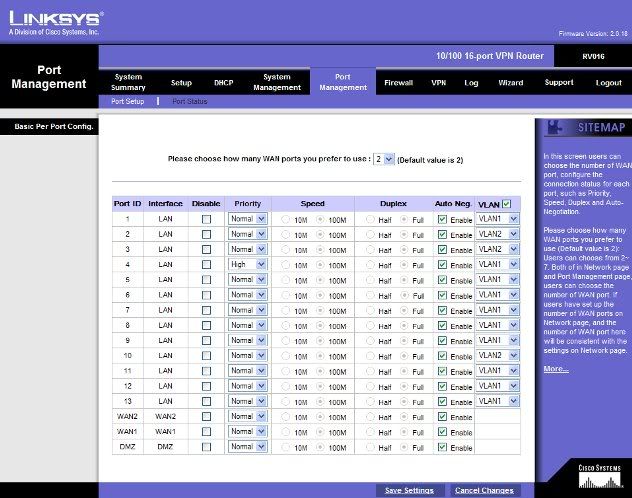Screen dimensions: 632x498
Task: Switch to the DHCP tab
Action: point(222,82)
